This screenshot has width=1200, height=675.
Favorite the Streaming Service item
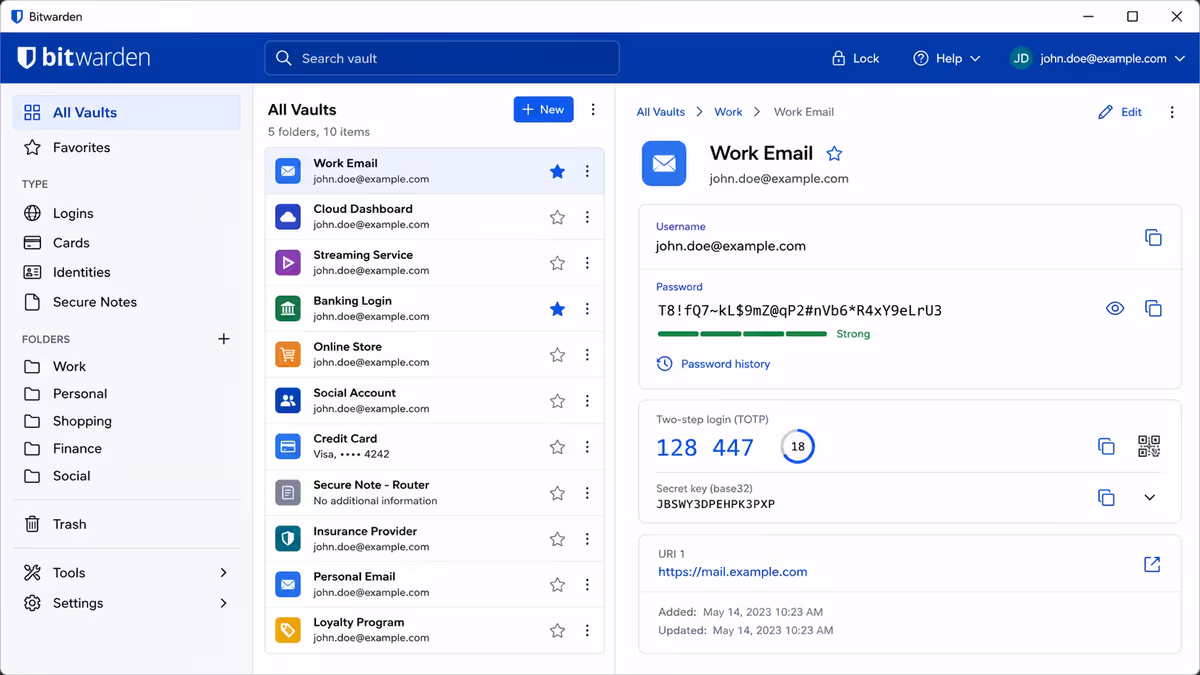click(x=558, y=263)
